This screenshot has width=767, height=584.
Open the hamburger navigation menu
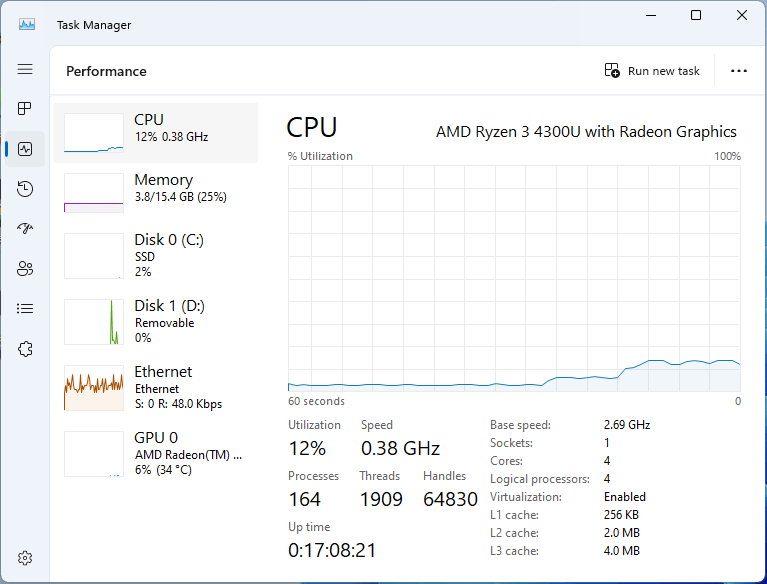25,69
